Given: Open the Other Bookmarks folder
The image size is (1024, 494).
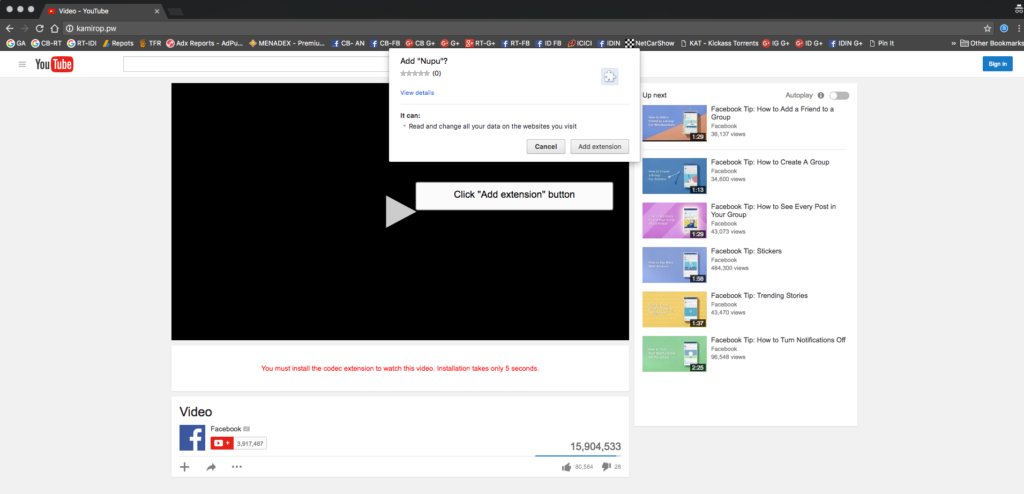Looking at the screenshot, I should point(991,43).
